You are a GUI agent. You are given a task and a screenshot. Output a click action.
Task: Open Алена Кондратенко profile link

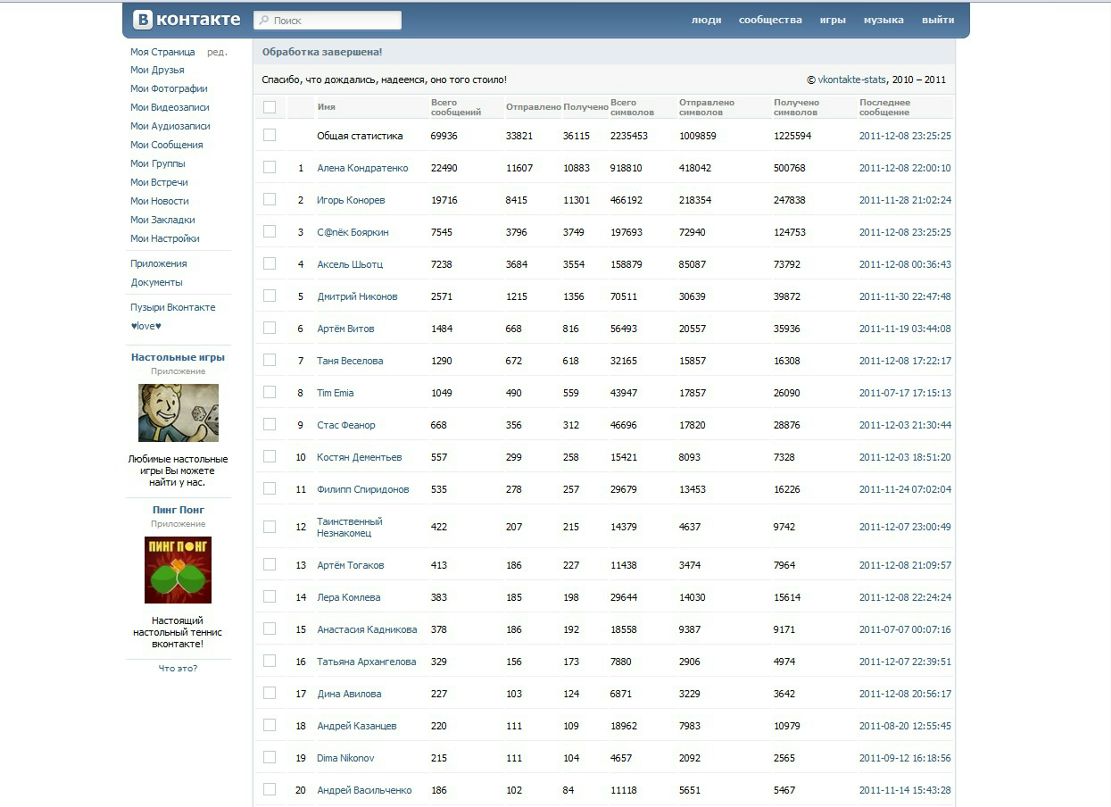tap(362, 168)
